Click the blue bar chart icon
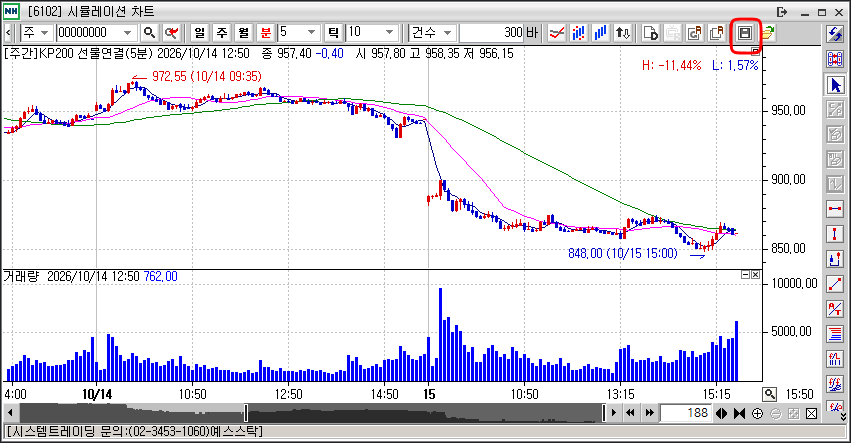This screenshot has height=443, width=851. [600, 33]
